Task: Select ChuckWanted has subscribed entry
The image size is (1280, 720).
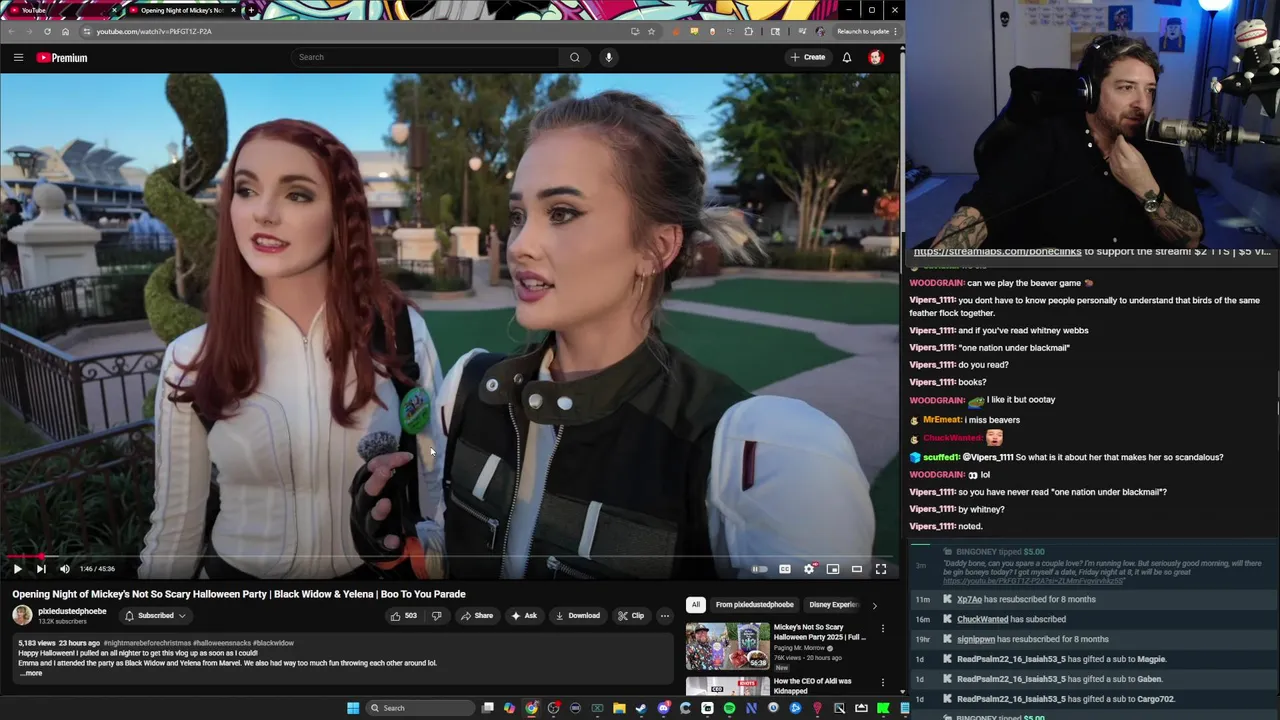Action: click(1090, 619)
